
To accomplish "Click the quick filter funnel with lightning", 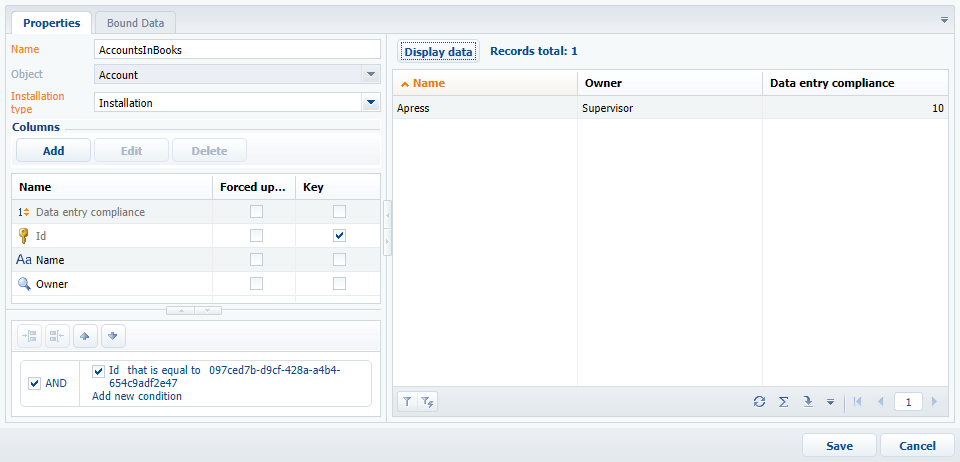I will coord(428,402).
